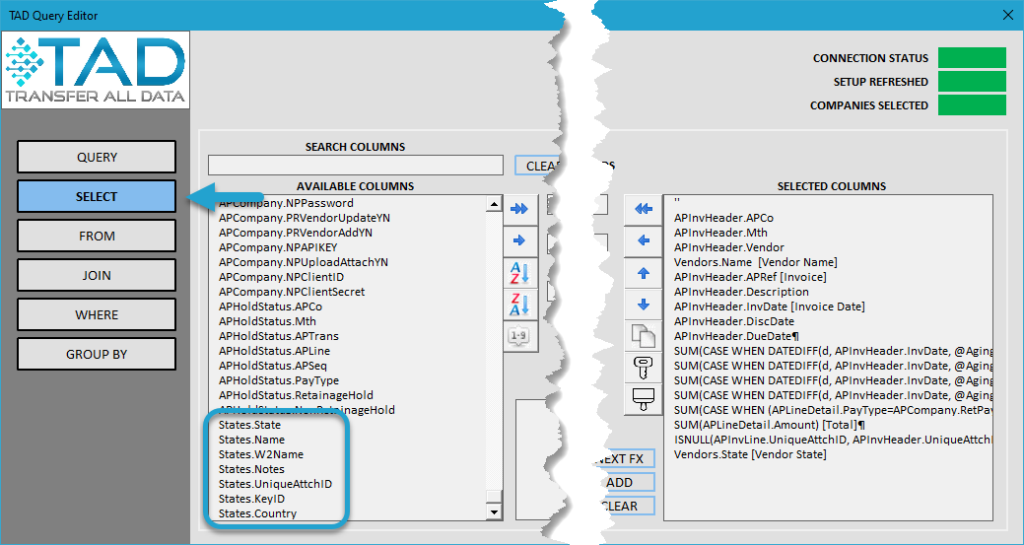This screenshot has height=545, width=1024.
Task: Select APInvHeader.InvDate [Invoice Date] row
Action: 769,307
